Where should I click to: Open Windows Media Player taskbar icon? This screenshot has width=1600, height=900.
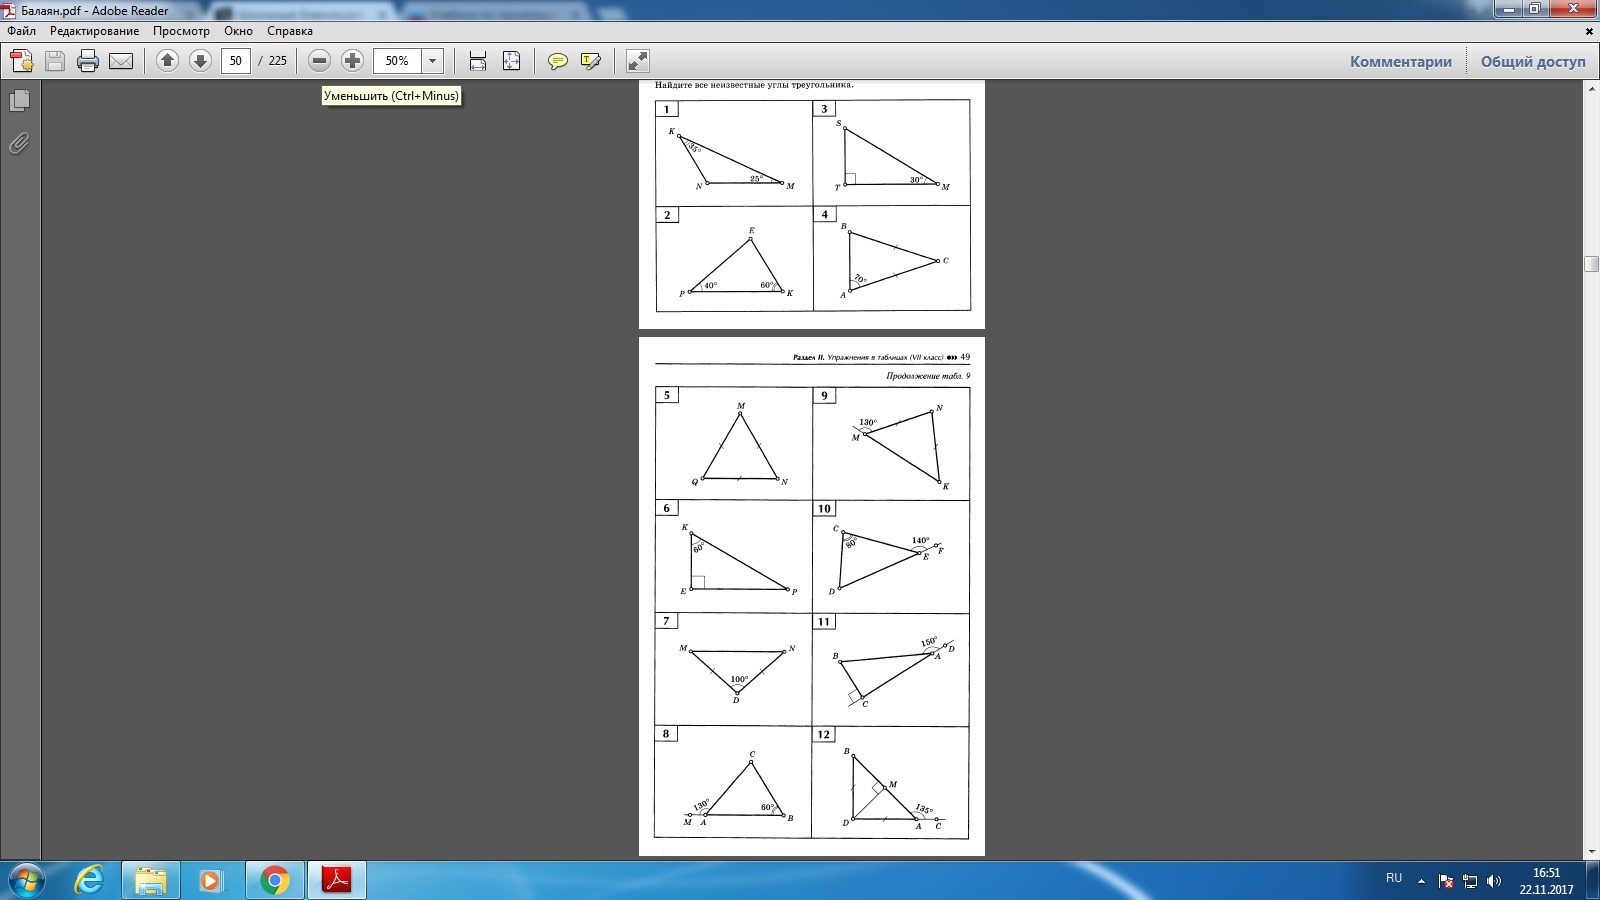tap(212, 880)
